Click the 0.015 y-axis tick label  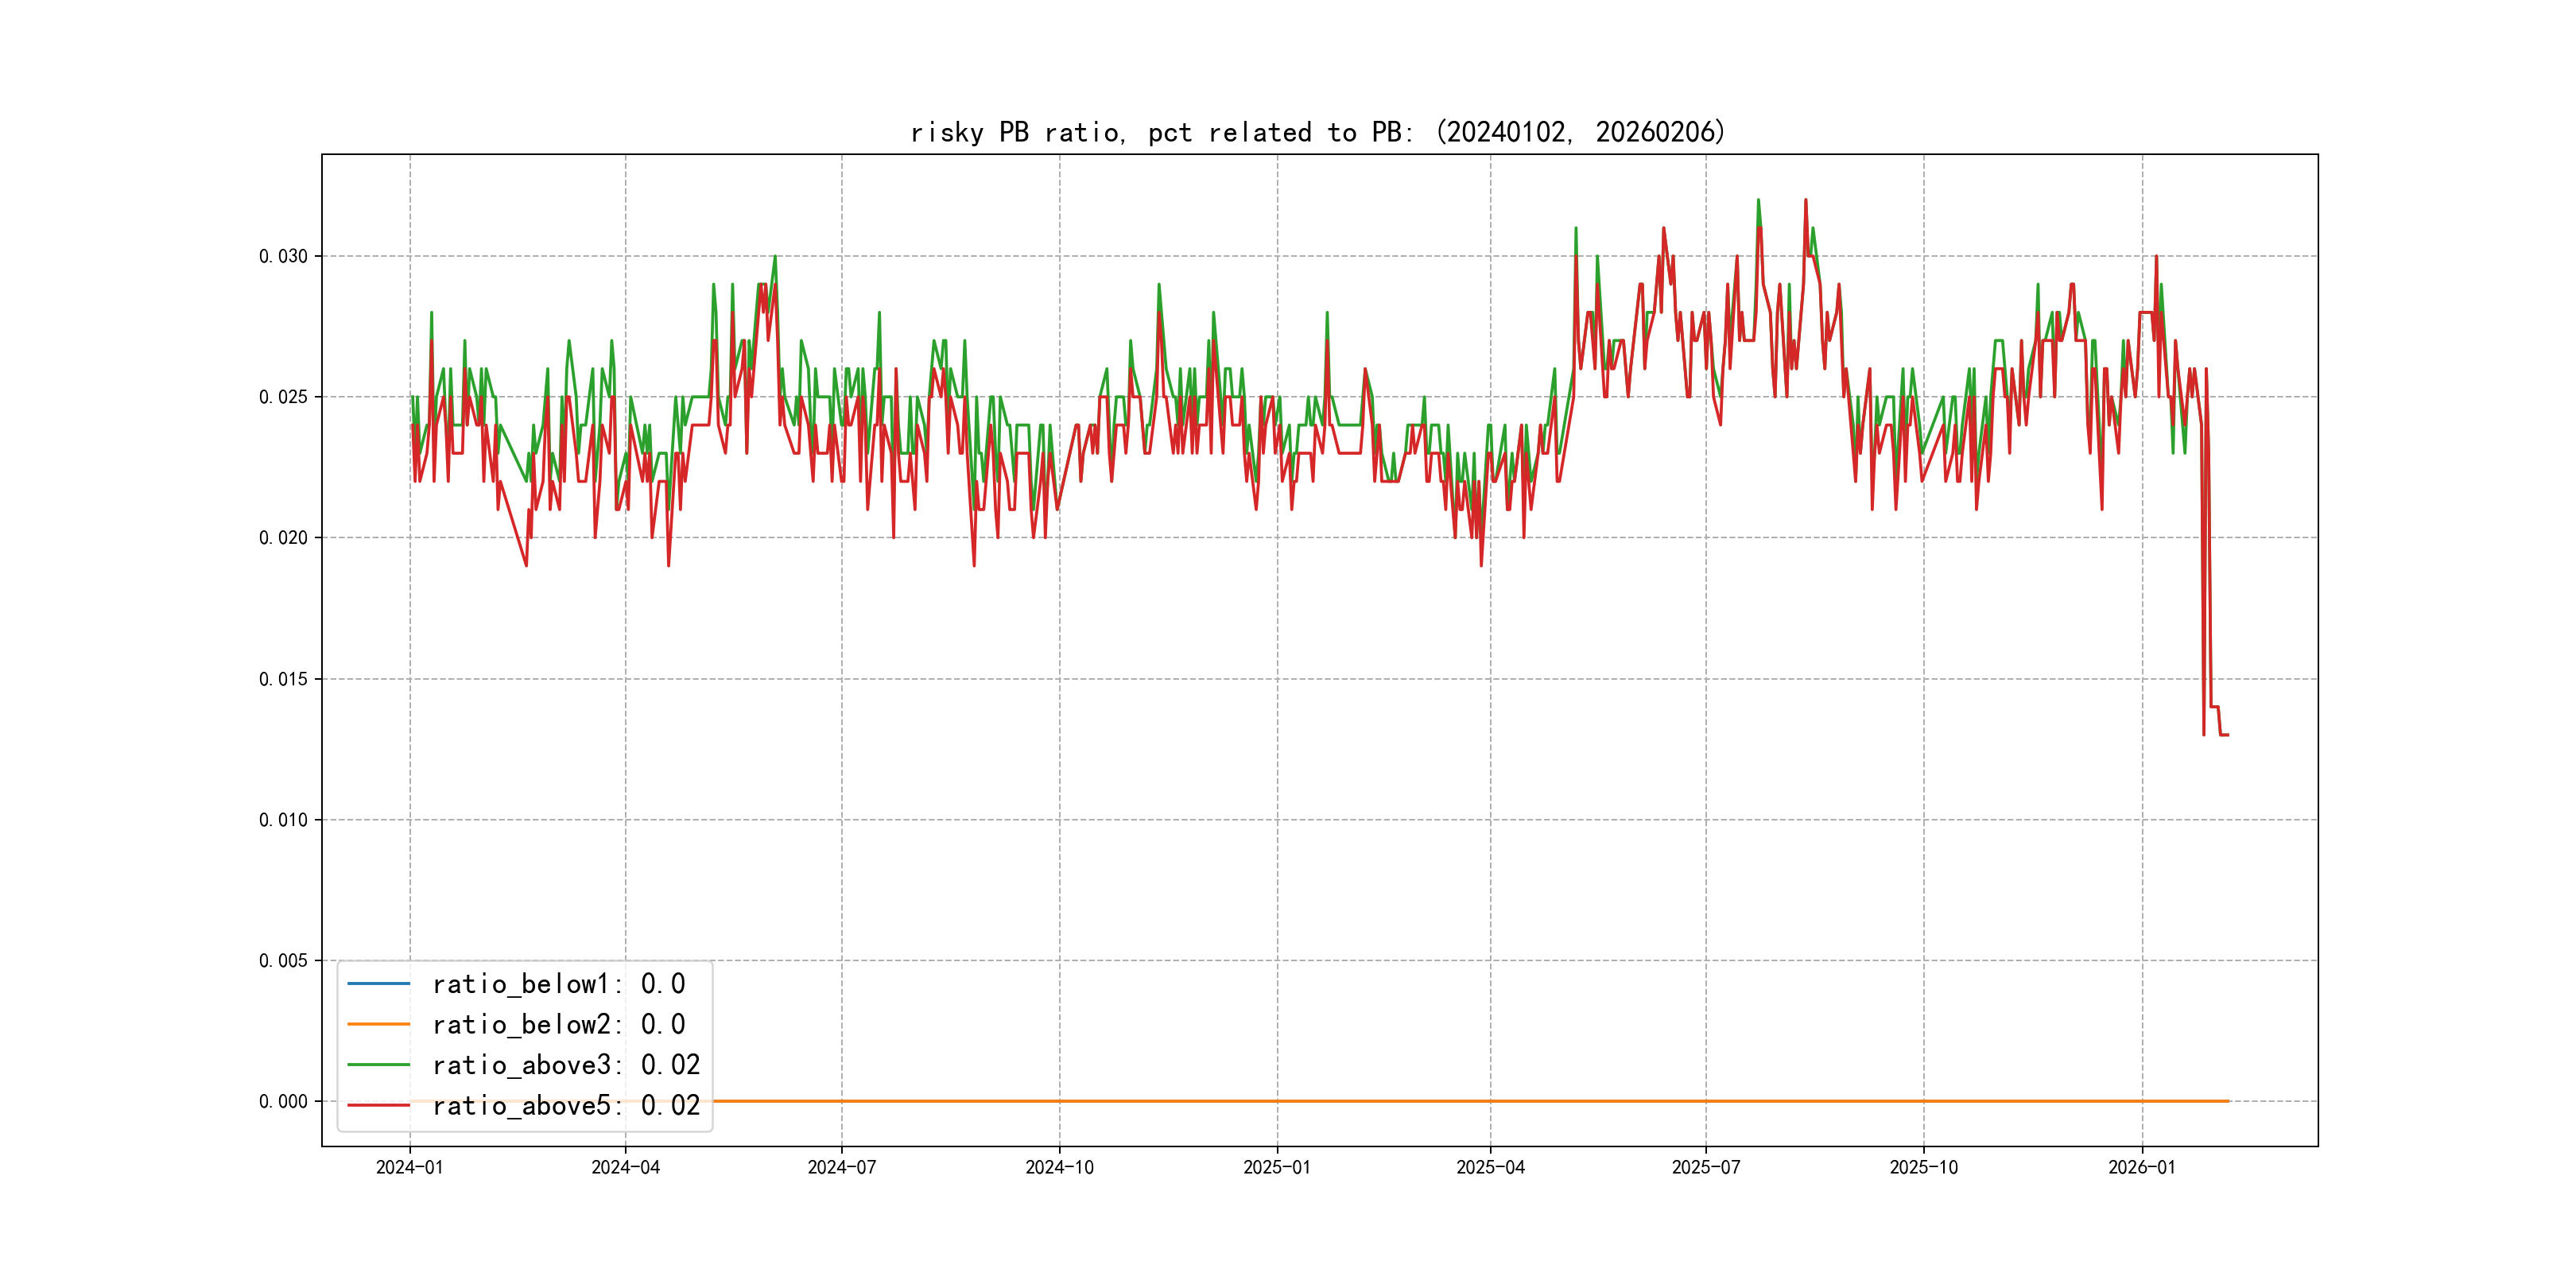click(283, 679)
